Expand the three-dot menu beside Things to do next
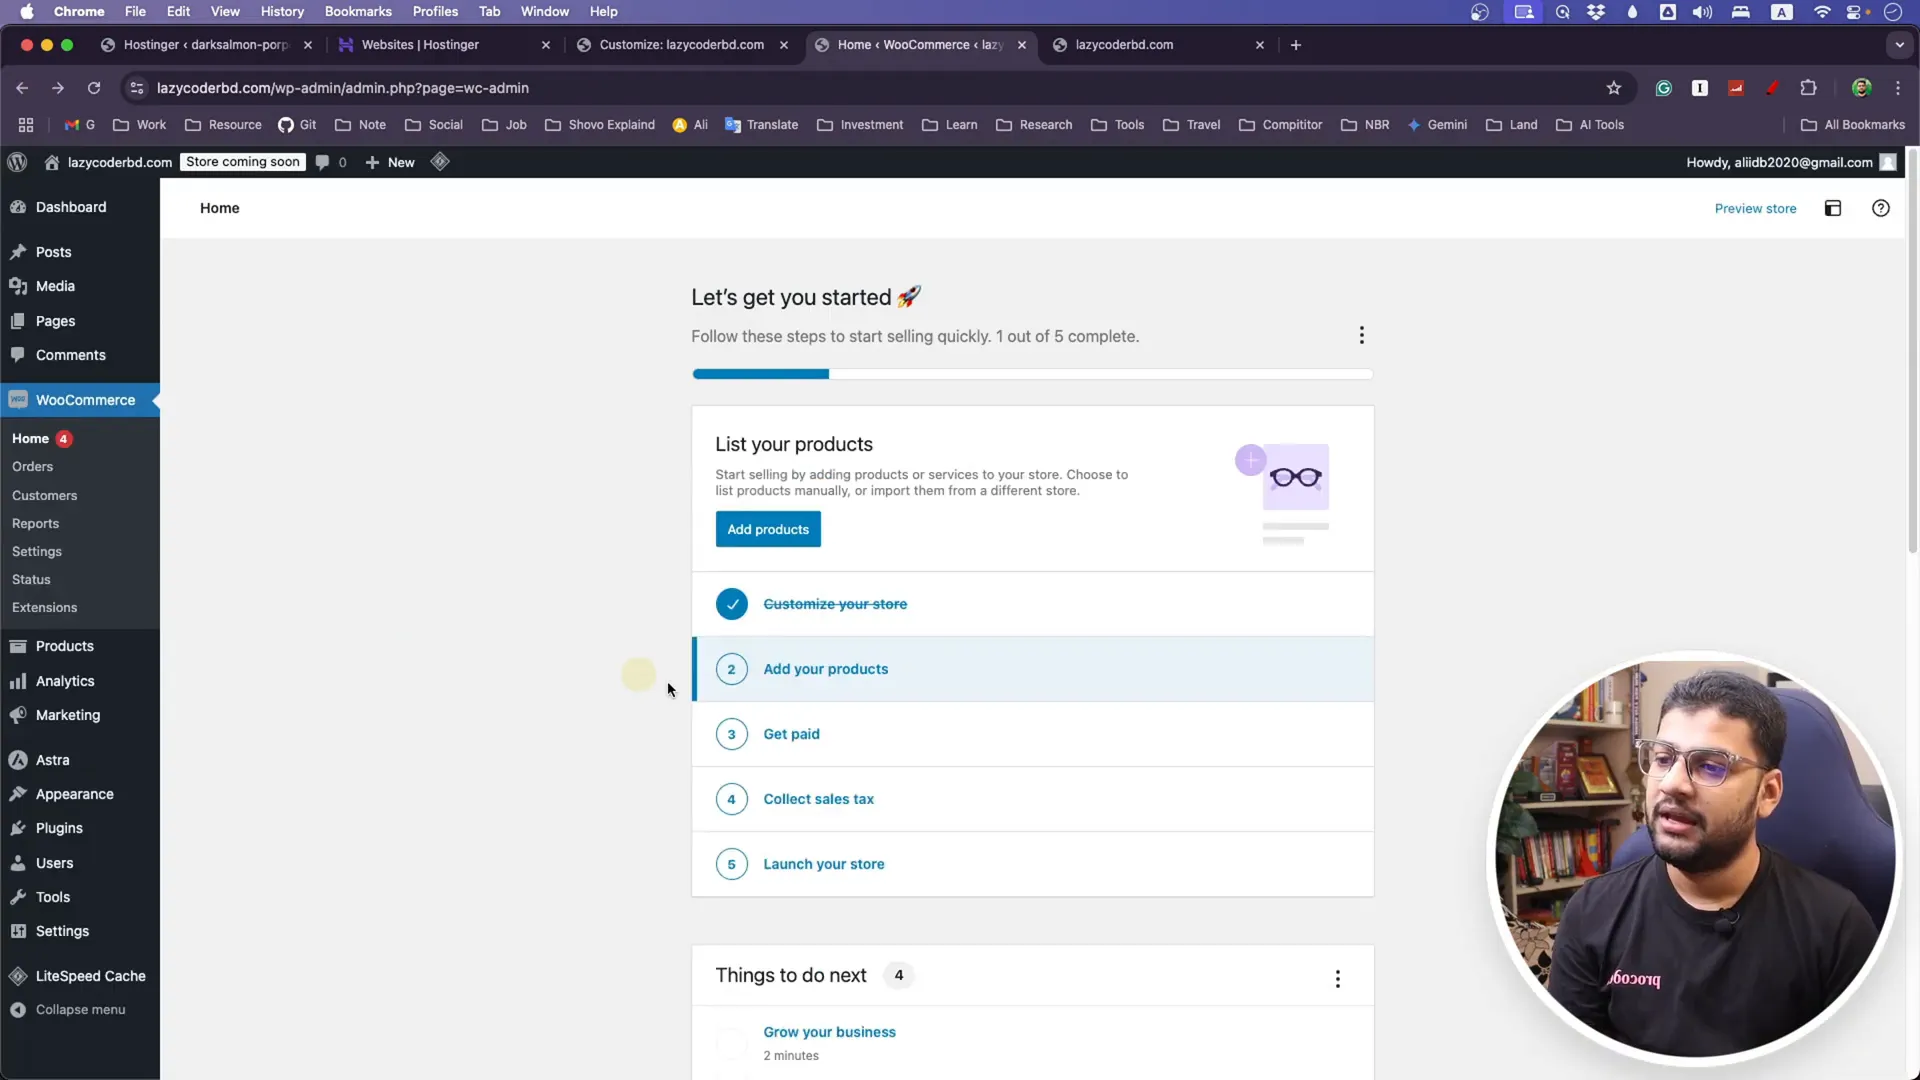1920x1080 pixels. click(x=1337, y=978)
